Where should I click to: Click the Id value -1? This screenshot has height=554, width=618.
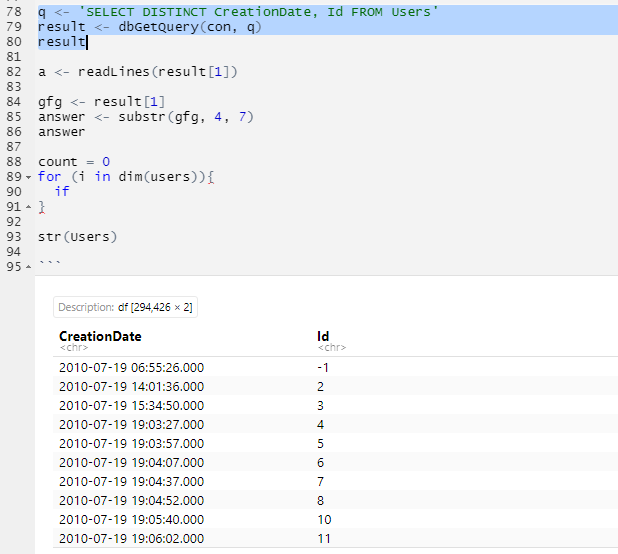click(323, 368)
